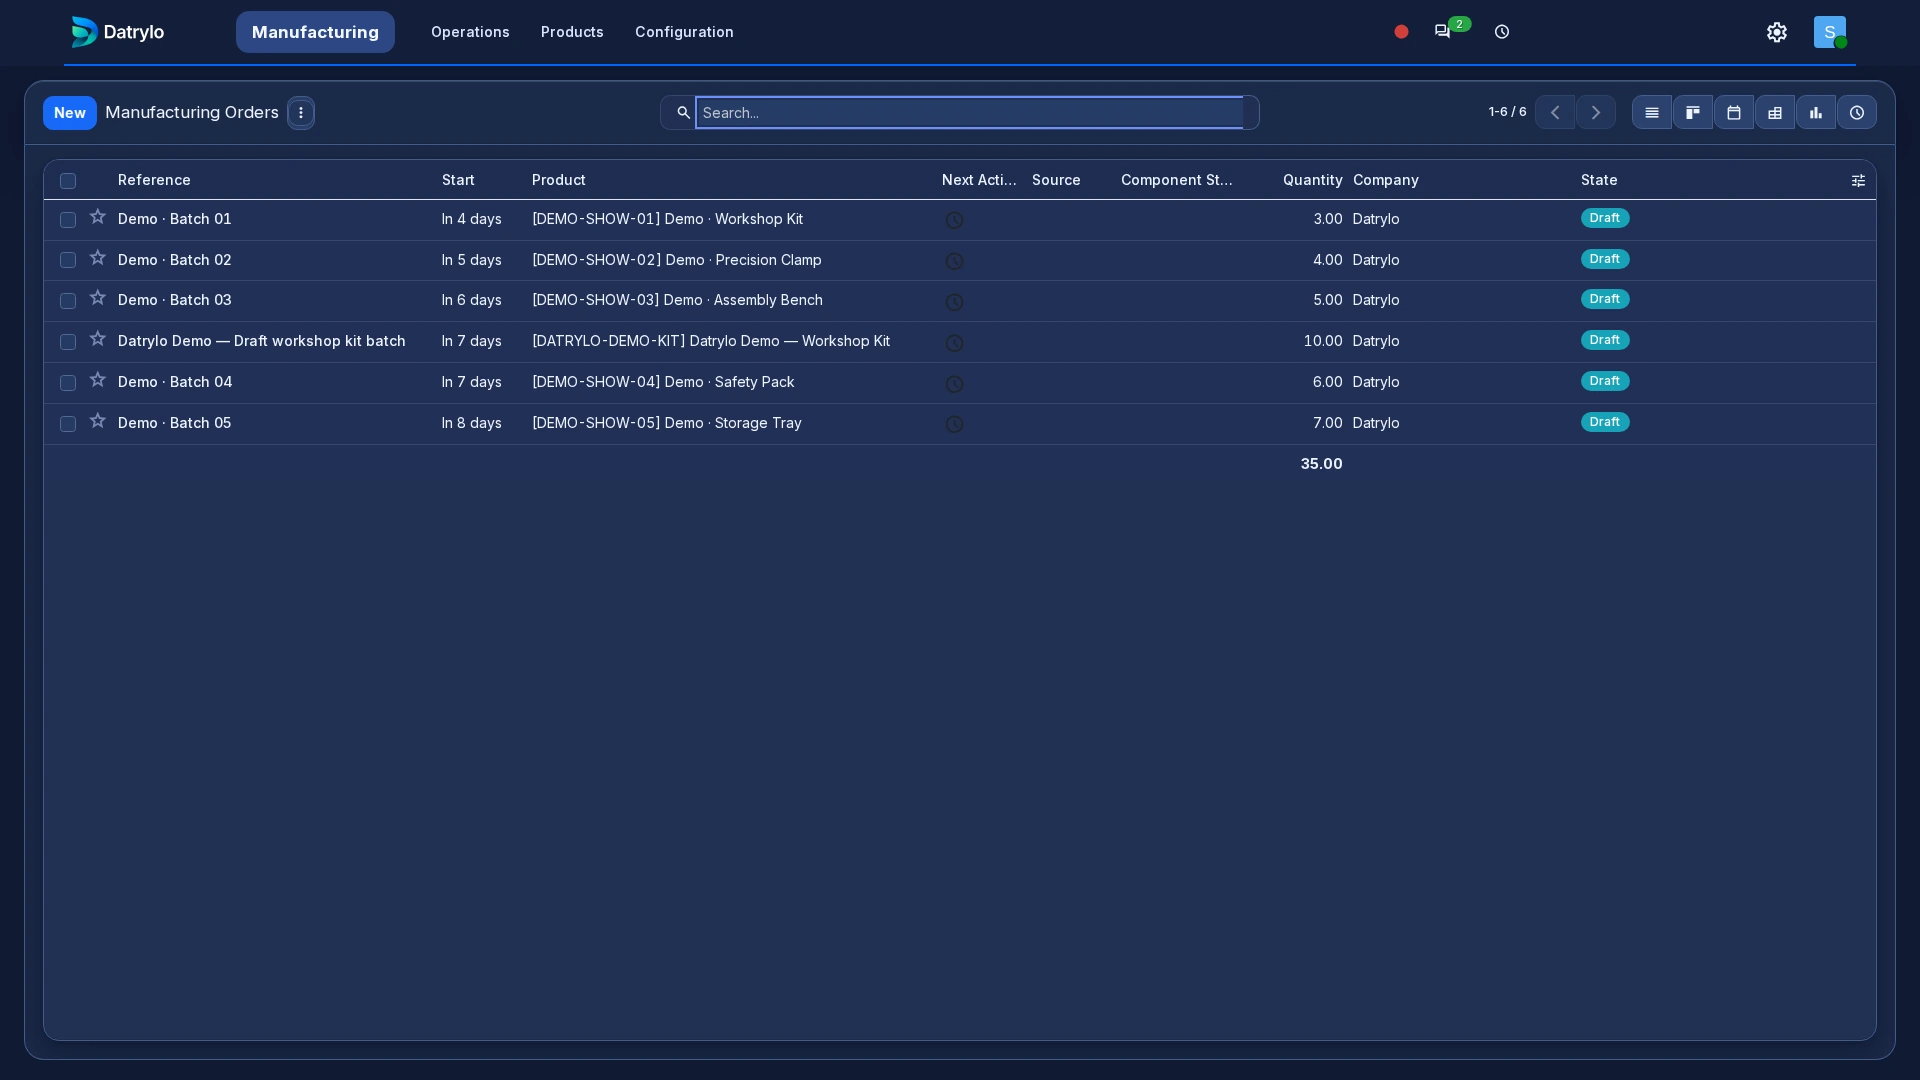This screenshot has width=1920, height=1080.
Task: Sort by the Reference column header
Action: click(x=154, y=180)
